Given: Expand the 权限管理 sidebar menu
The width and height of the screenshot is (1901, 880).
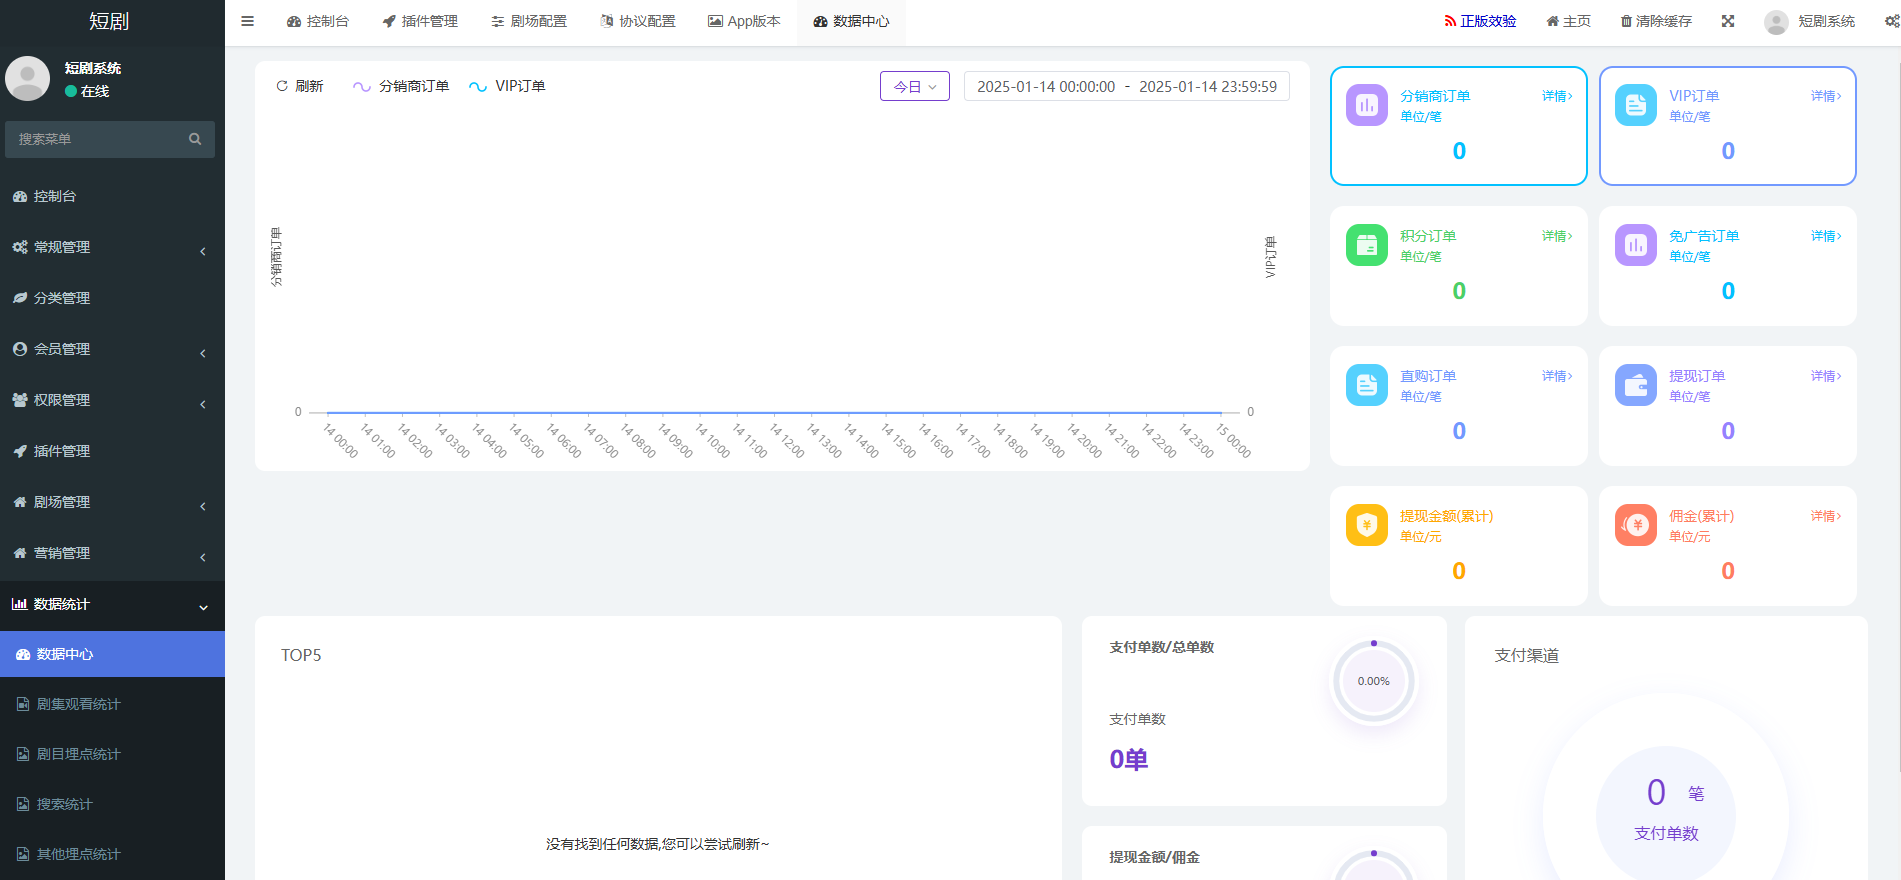Looking at the screenshot, I should pos(112,400).
